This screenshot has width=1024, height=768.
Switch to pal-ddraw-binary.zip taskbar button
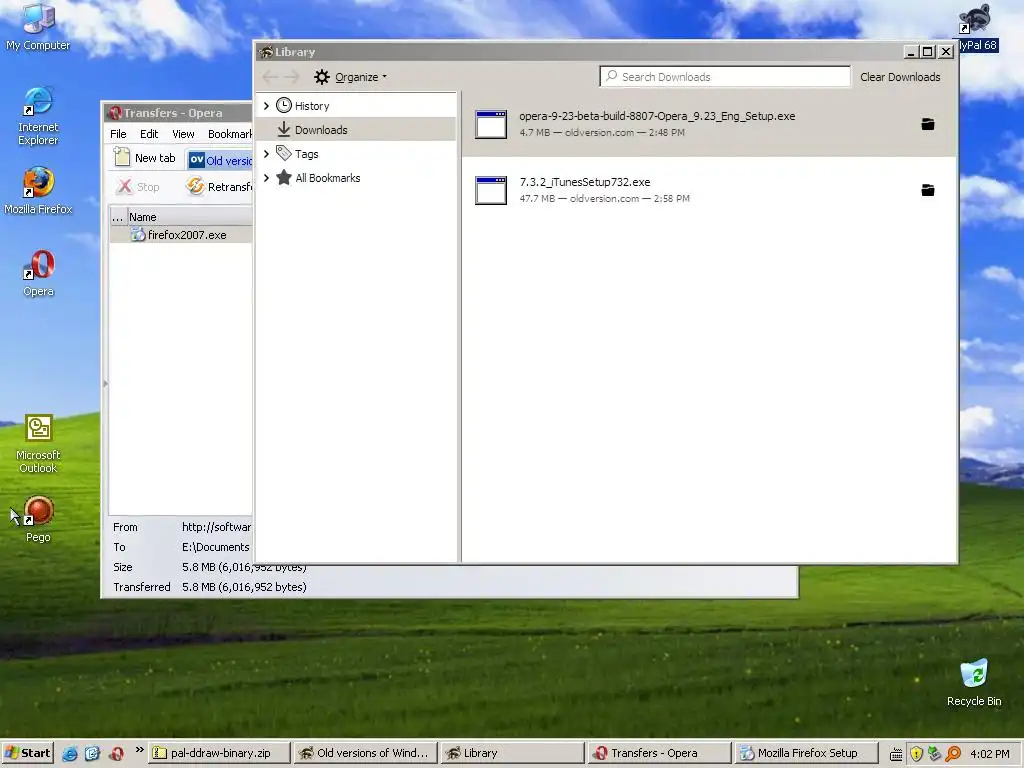(219, 754)
